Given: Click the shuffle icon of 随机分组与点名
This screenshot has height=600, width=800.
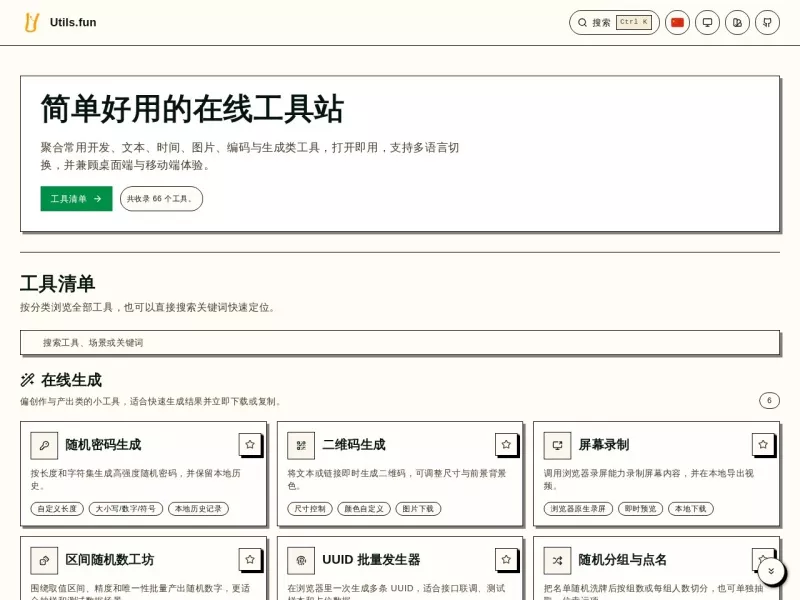Looking at the screenshot, I should pyautogui.click(x=558, y=561).
